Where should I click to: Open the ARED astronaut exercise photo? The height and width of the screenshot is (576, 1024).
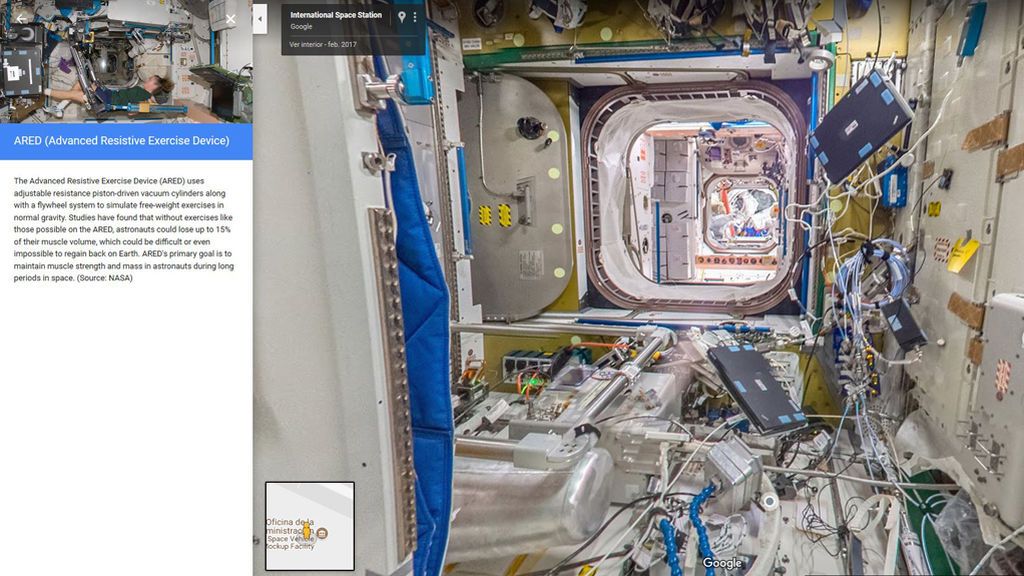(x=126, y=61)
